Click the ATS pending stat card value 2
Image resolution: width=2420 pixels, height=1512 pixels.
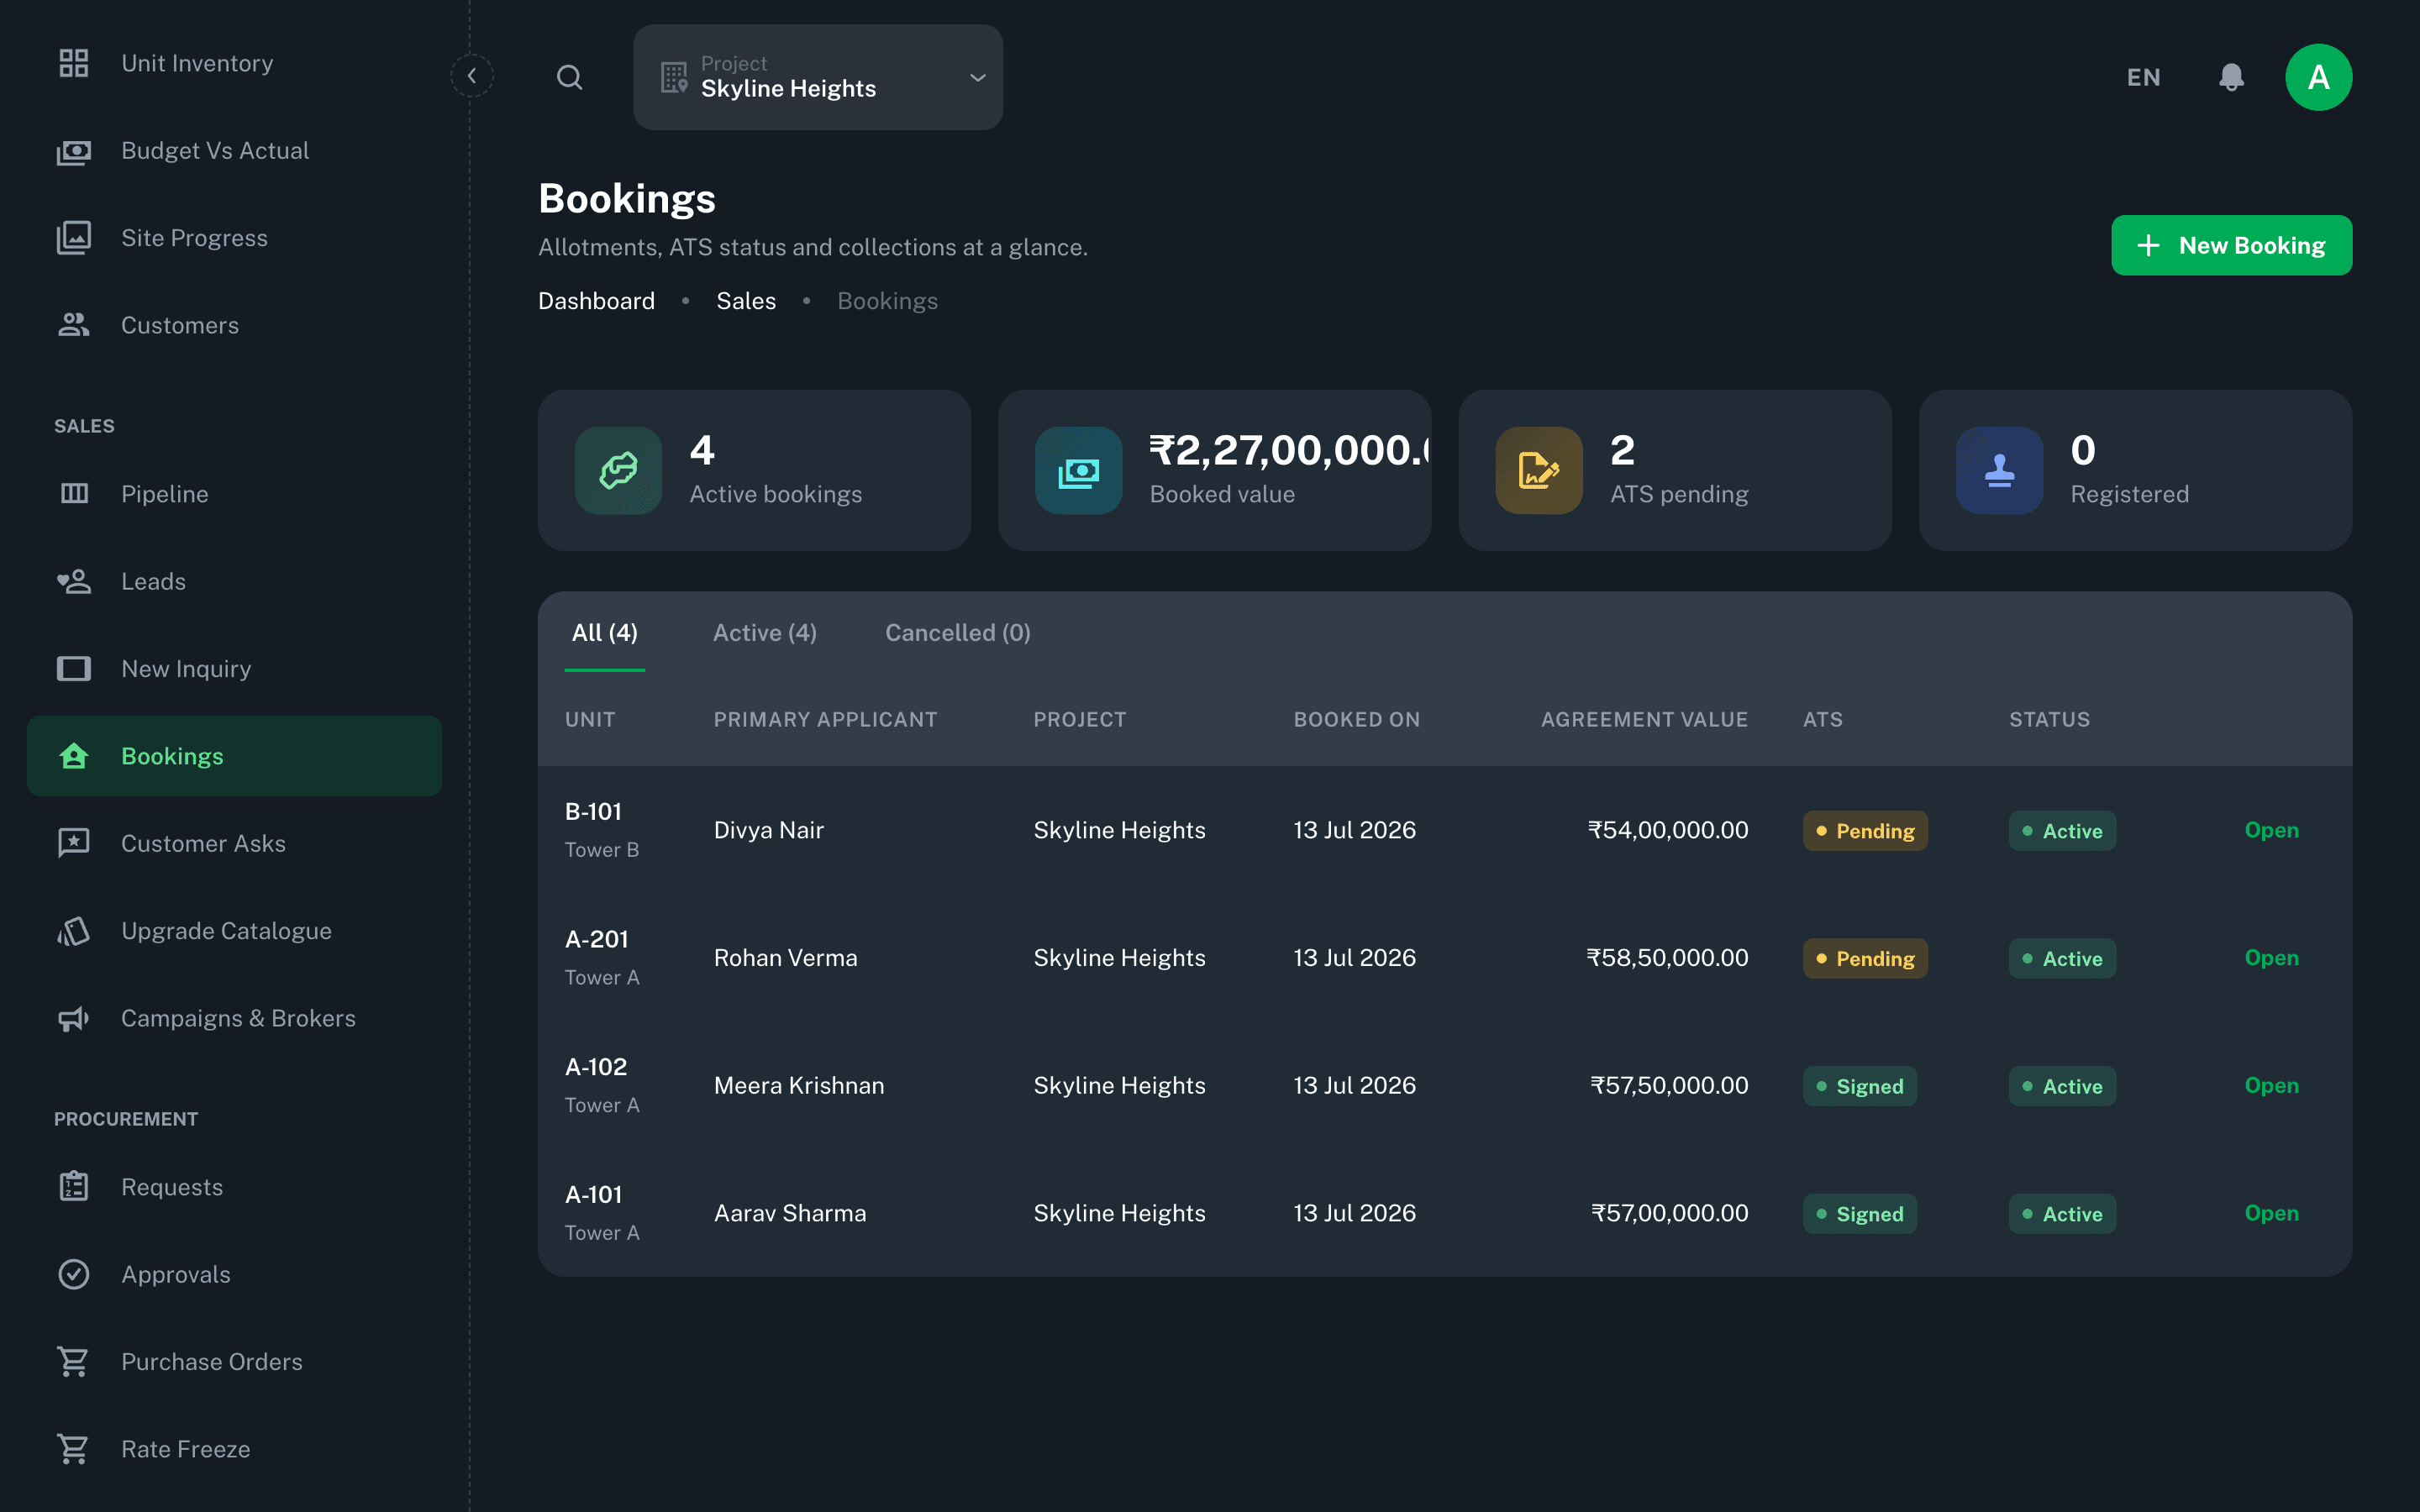click(x=1622, y=450)
